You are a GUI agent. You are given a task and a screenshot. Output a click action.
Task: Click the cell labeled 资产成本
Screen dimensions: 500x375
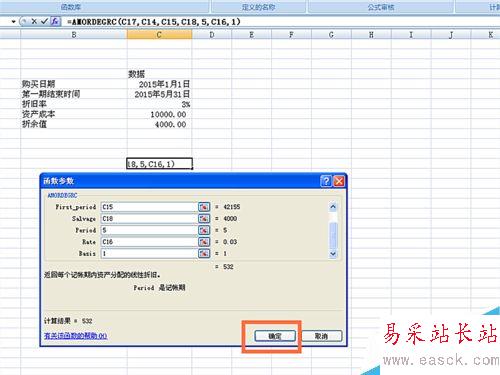[74, 114]
